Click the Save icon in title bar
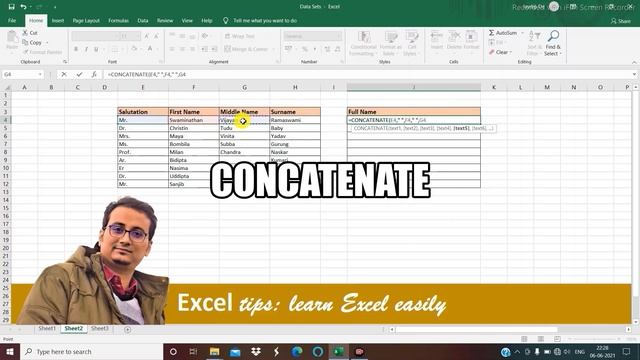640x360 pixels. [x=11, y=7]
